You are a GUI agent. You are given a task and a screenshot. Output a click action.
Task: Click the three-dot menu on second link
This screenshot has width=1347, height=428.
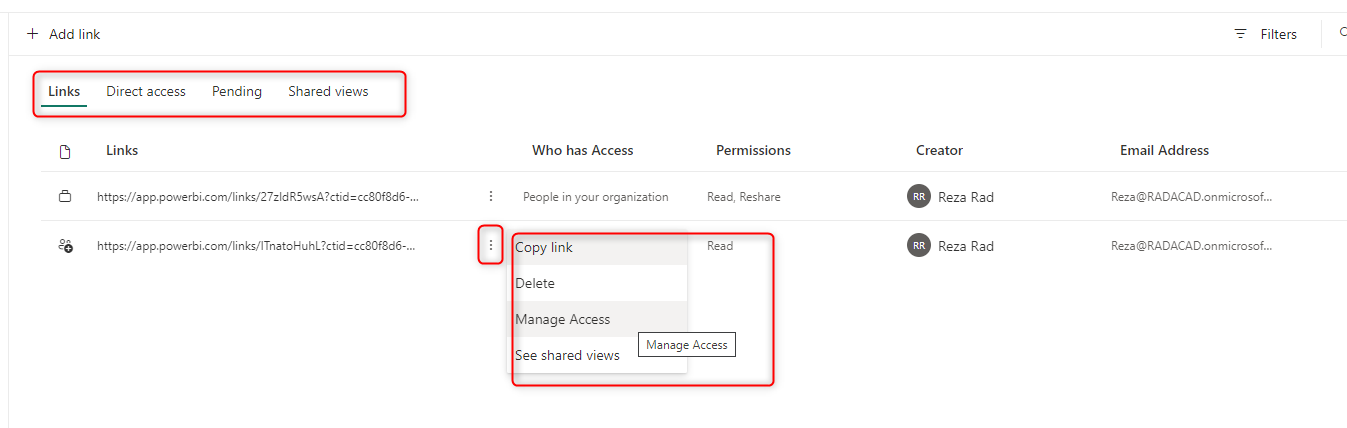click(x=490, y=246)
